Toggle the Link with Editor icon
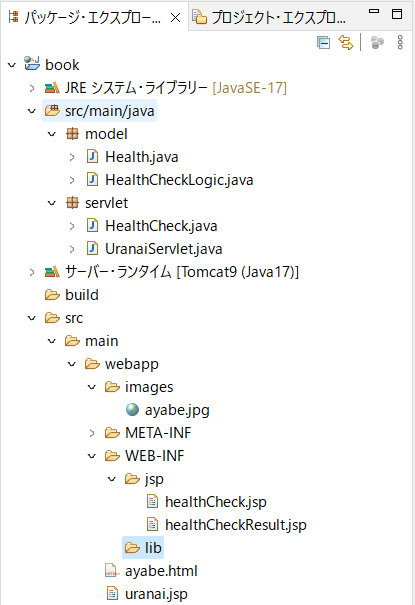This screenshot has height=605, width=415. pyautogui.click(x=346, y=42)
